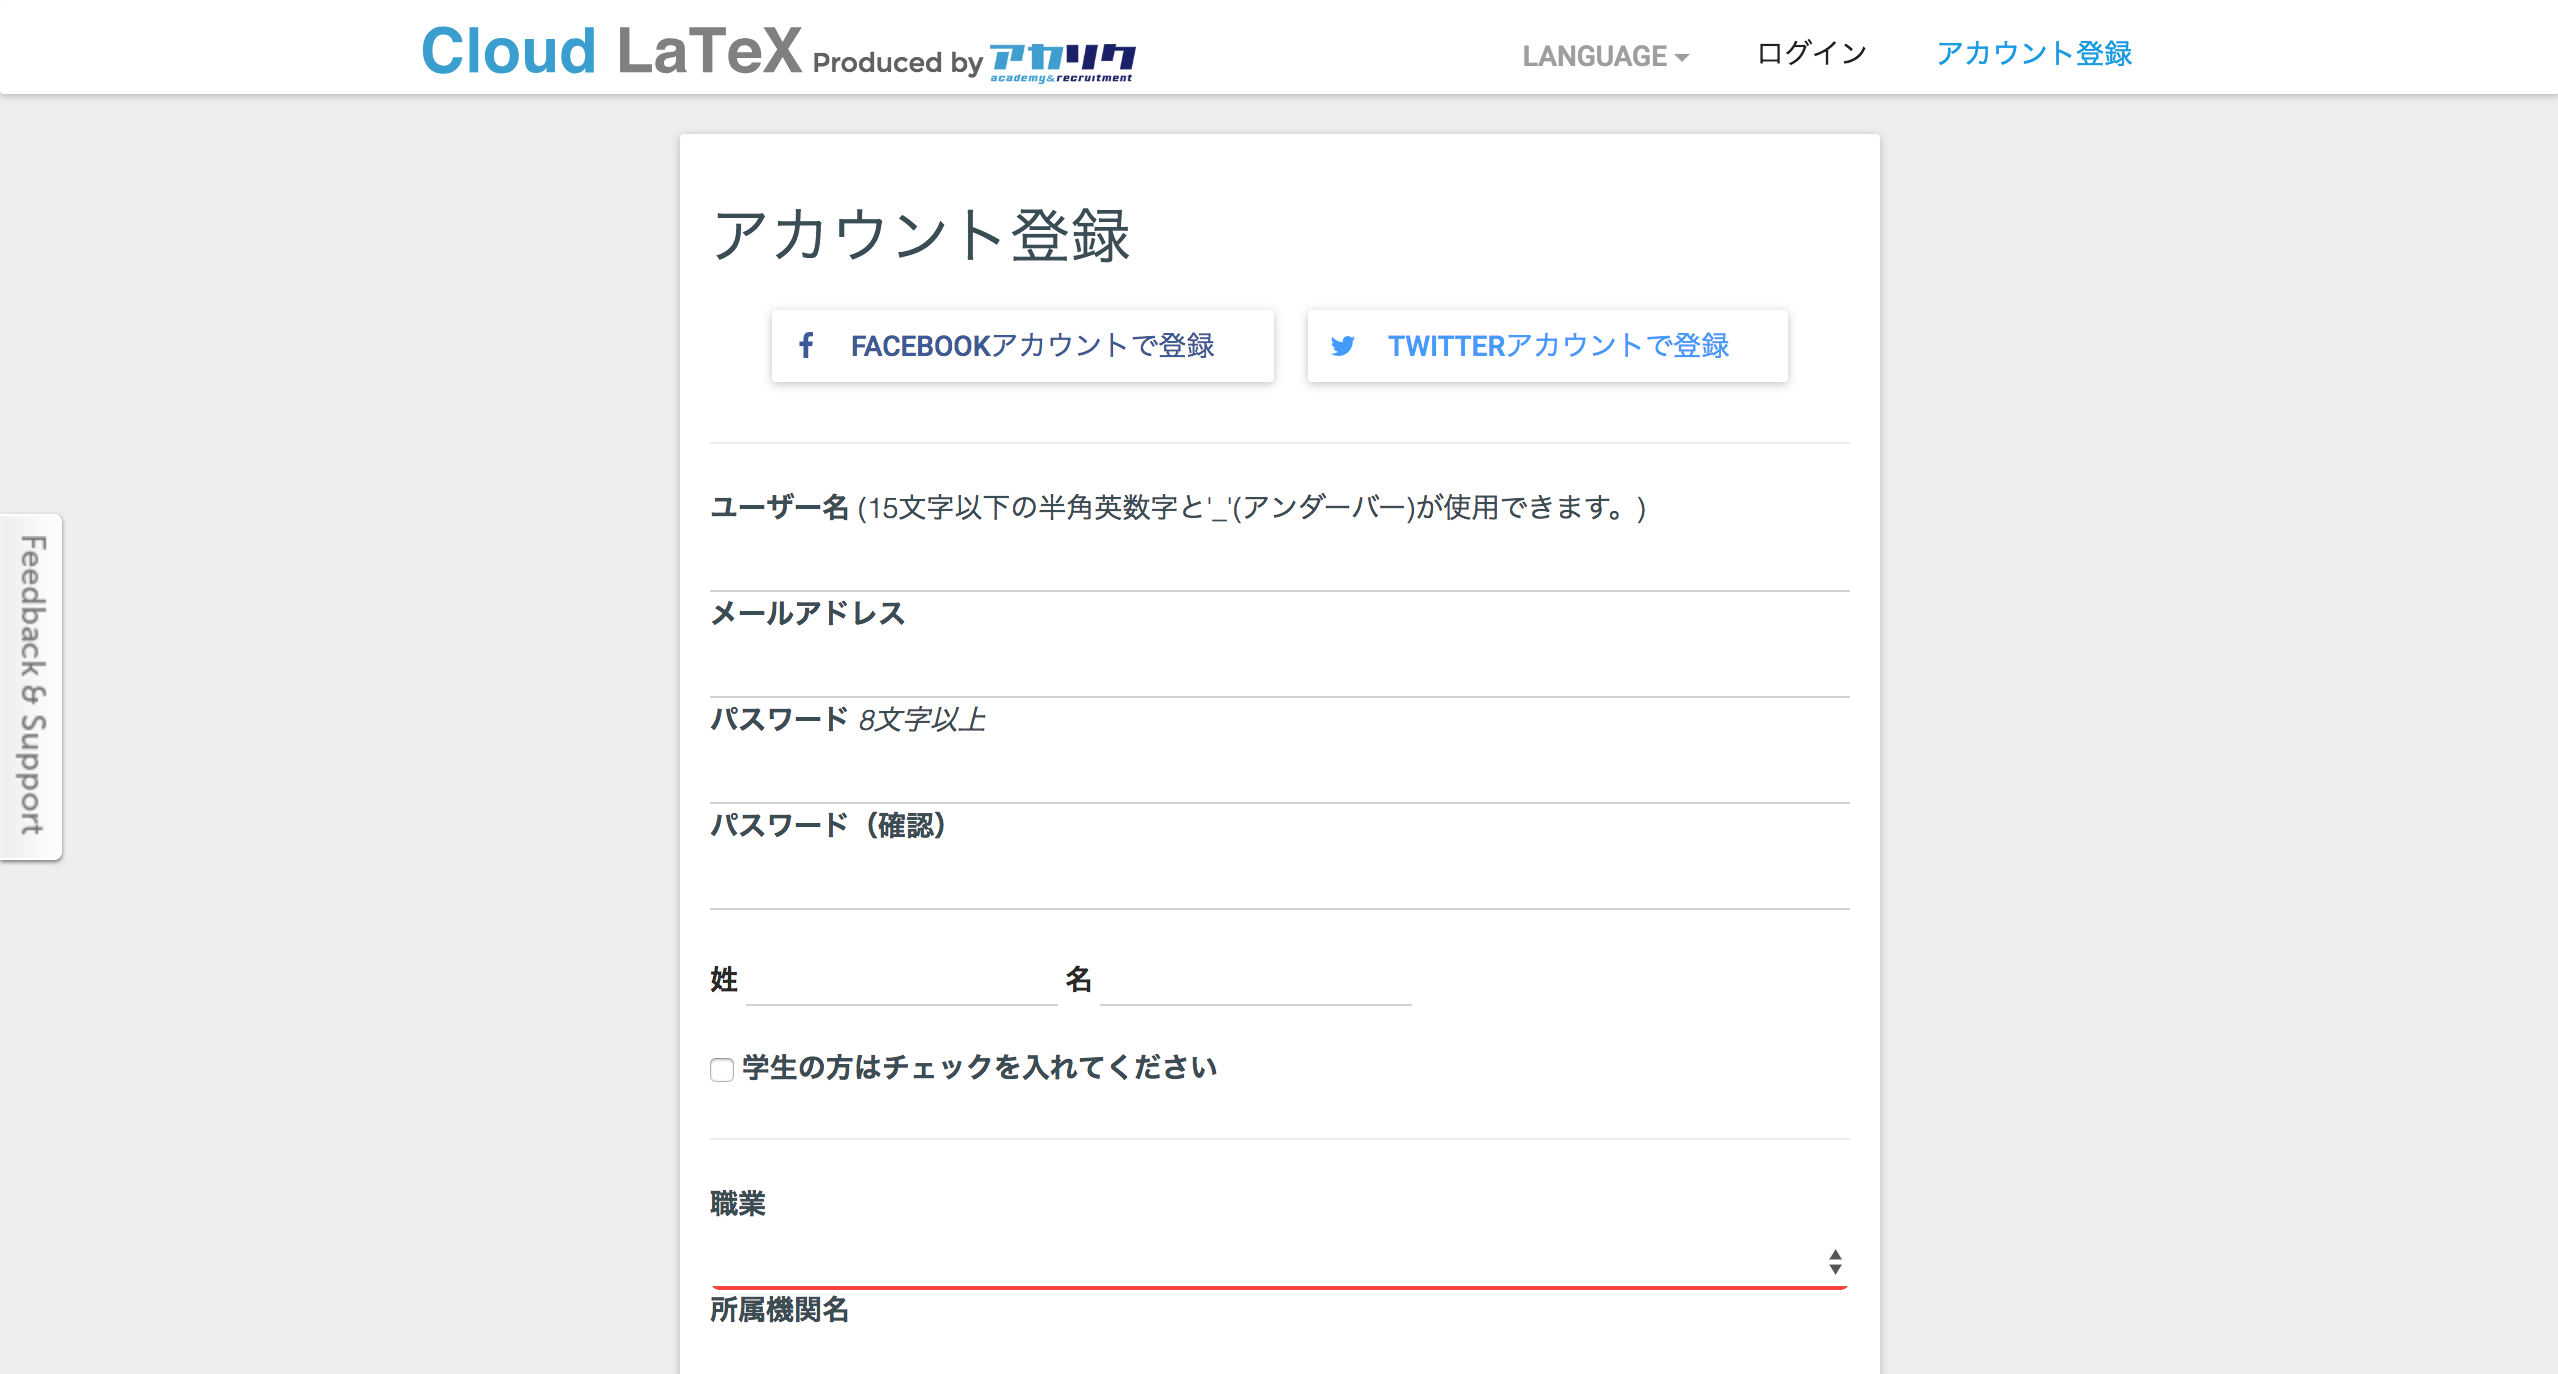
Task: Focus the ユーザー名 input field
Action: 1279,561
